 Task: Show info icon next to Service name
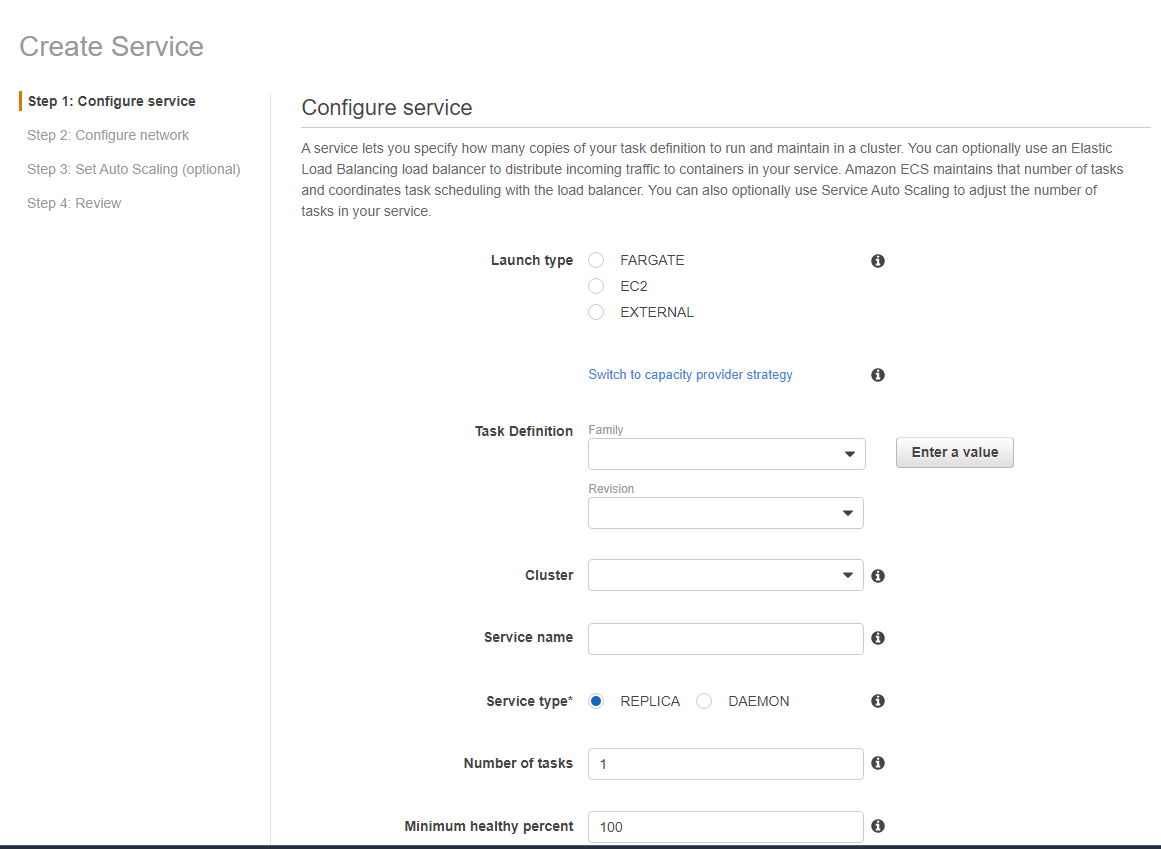click(877, 637)
